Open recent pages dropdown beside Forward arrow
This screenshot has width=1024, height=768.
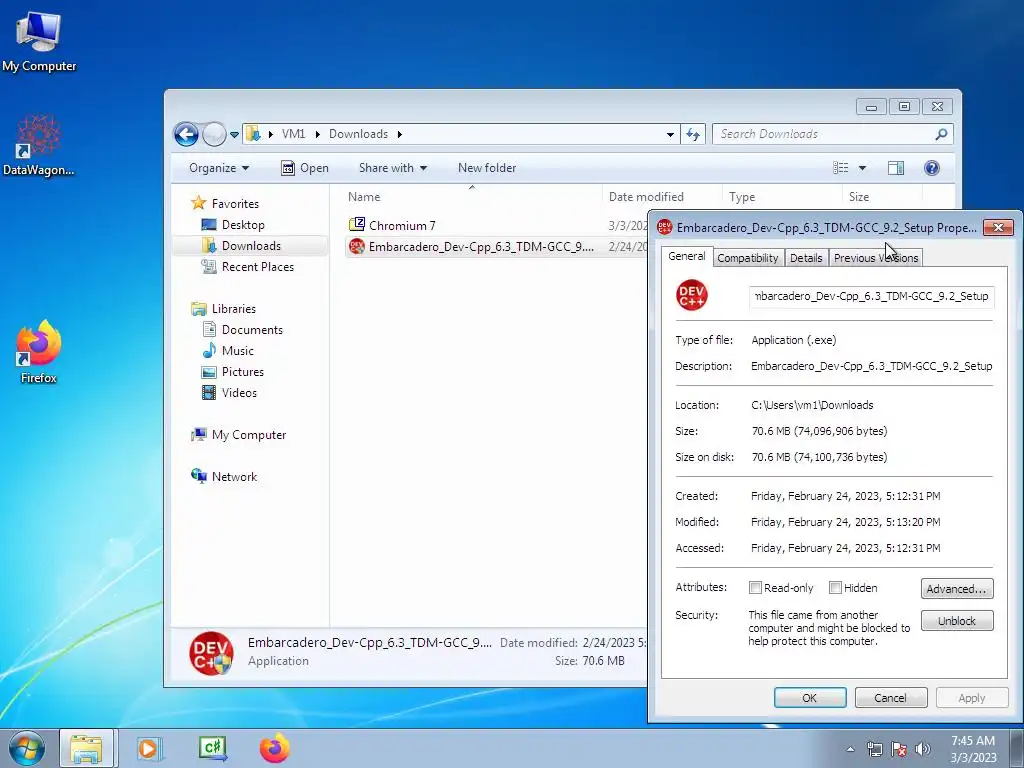(234, 135)
